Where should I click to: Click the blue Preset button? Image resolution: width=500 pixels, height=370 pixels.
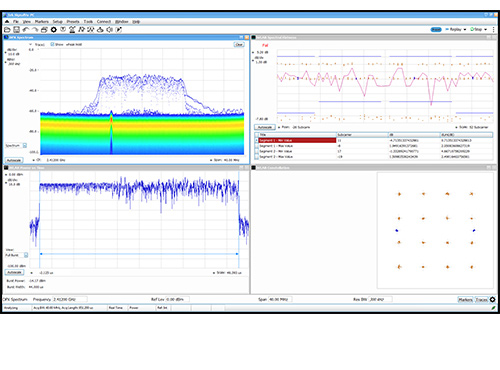pos(436,30)
